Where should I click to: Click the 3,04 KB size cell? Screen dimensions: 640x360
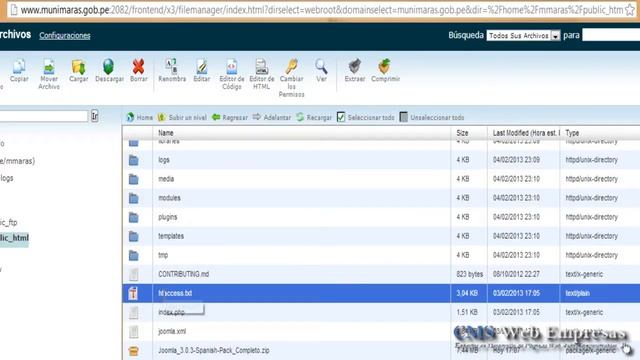467,293
